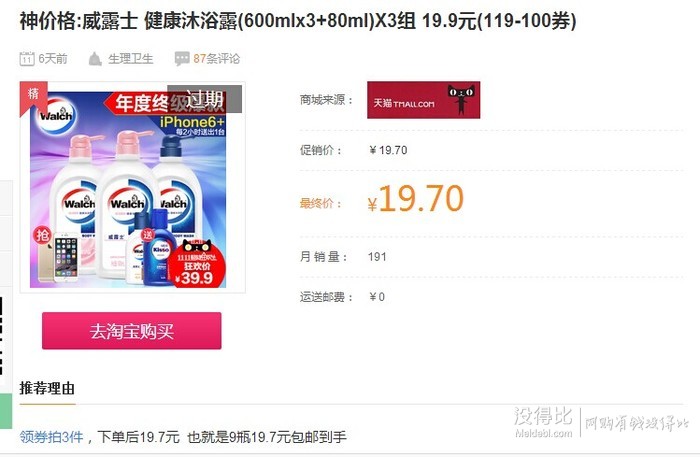
Task: Open the comments speech bubble icon
Action: (182, 58)
